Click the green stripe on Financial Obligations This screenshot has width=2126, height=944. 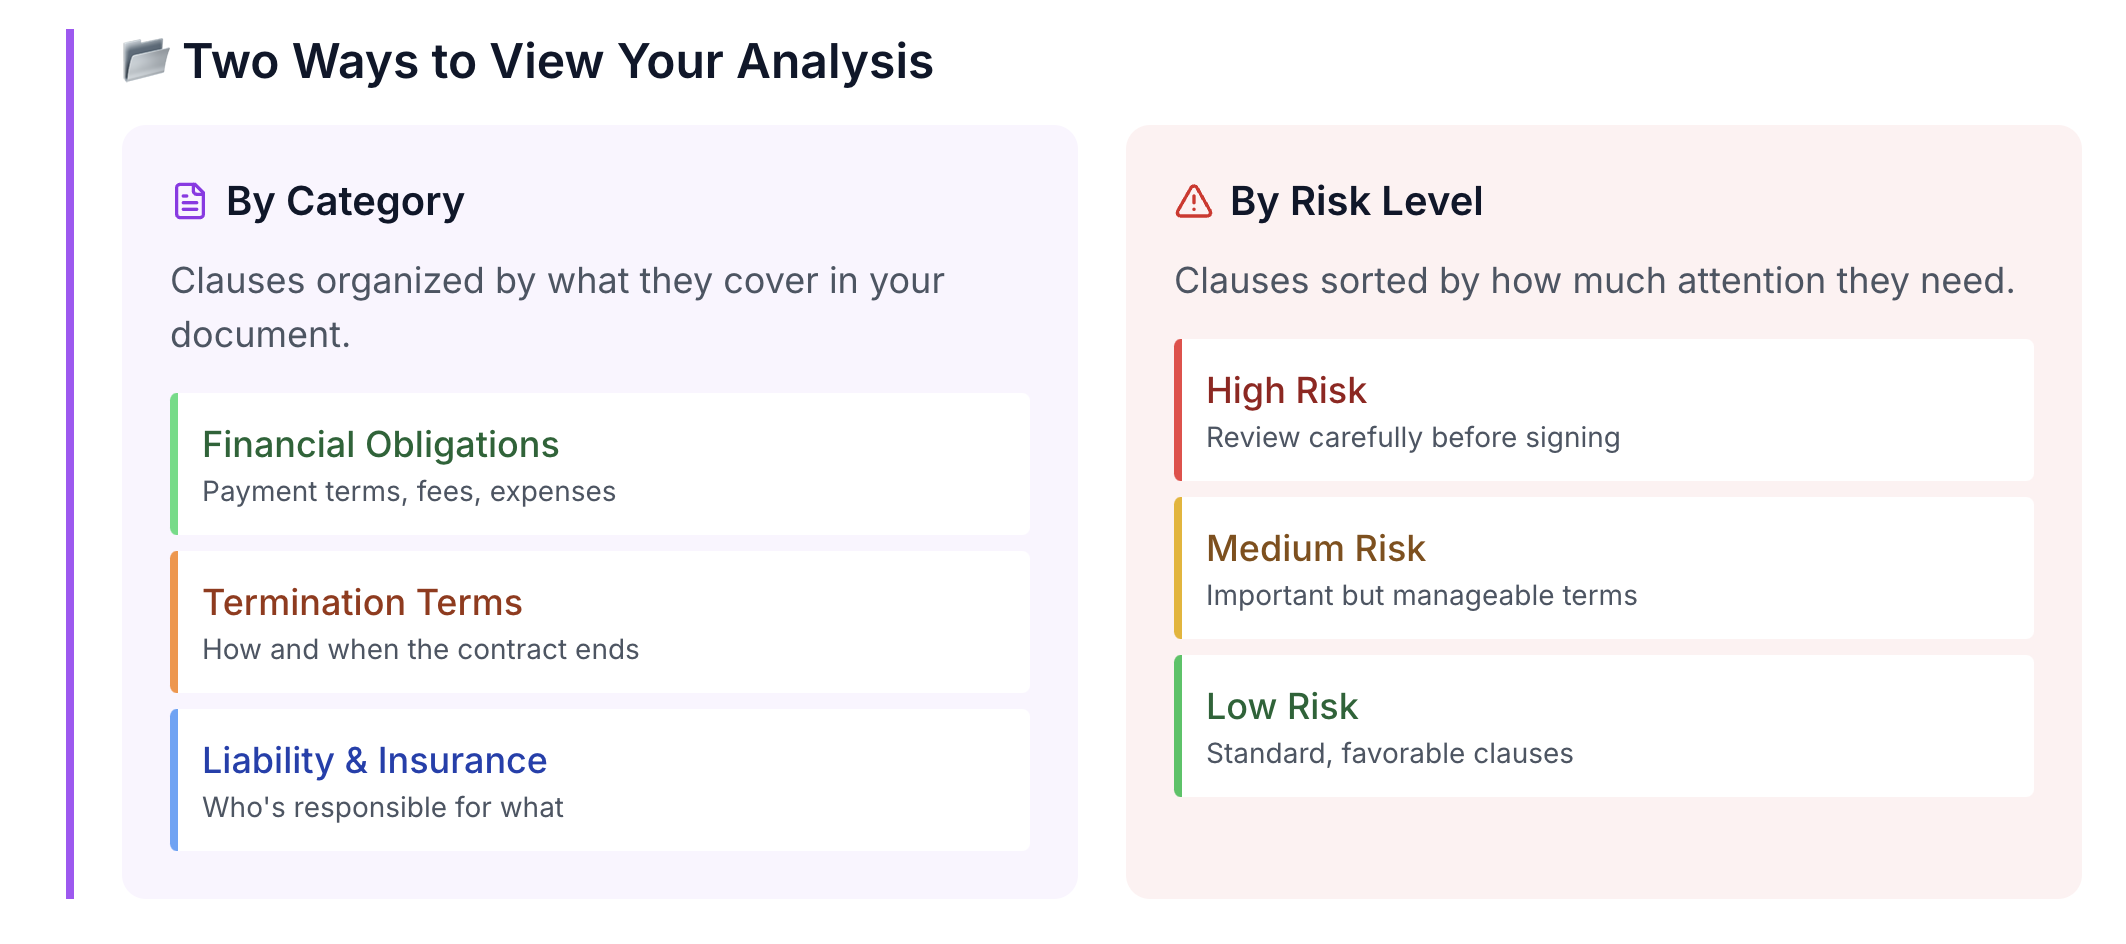(174, 464)
